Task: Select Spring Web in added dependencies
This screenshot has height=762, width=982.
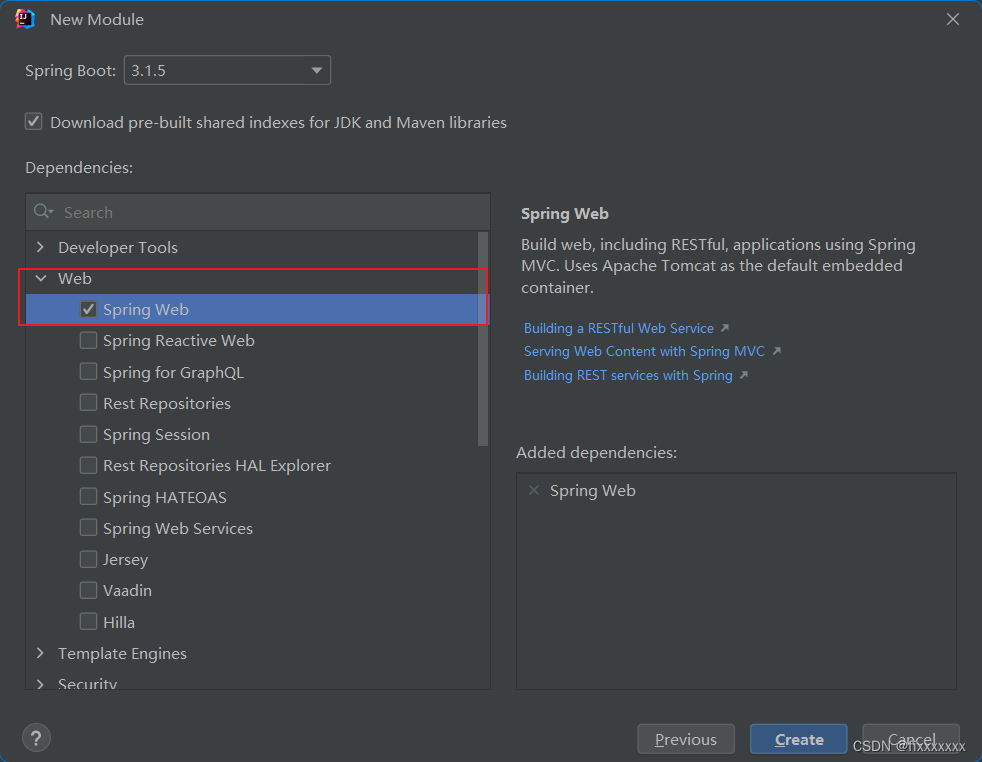Action: point(592,490)
